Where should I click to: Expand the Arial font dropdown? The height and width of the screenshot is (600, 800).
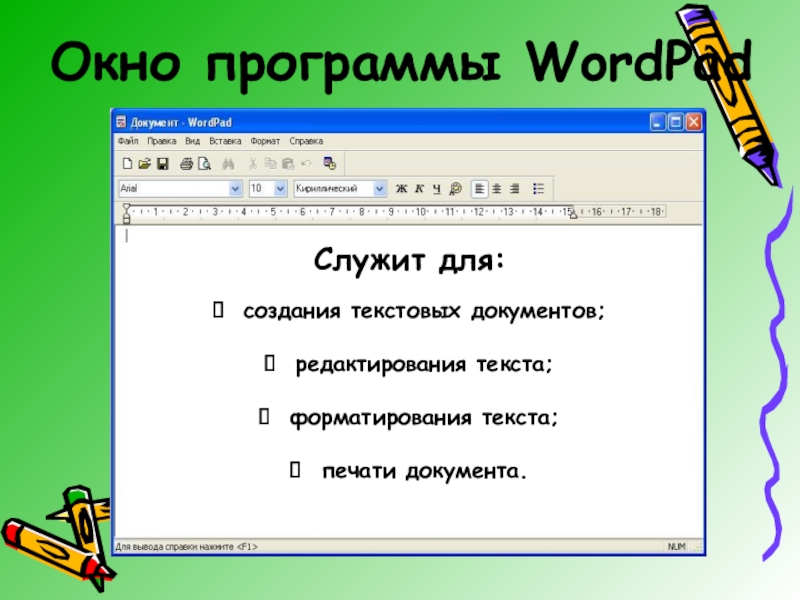pos(235,189)
